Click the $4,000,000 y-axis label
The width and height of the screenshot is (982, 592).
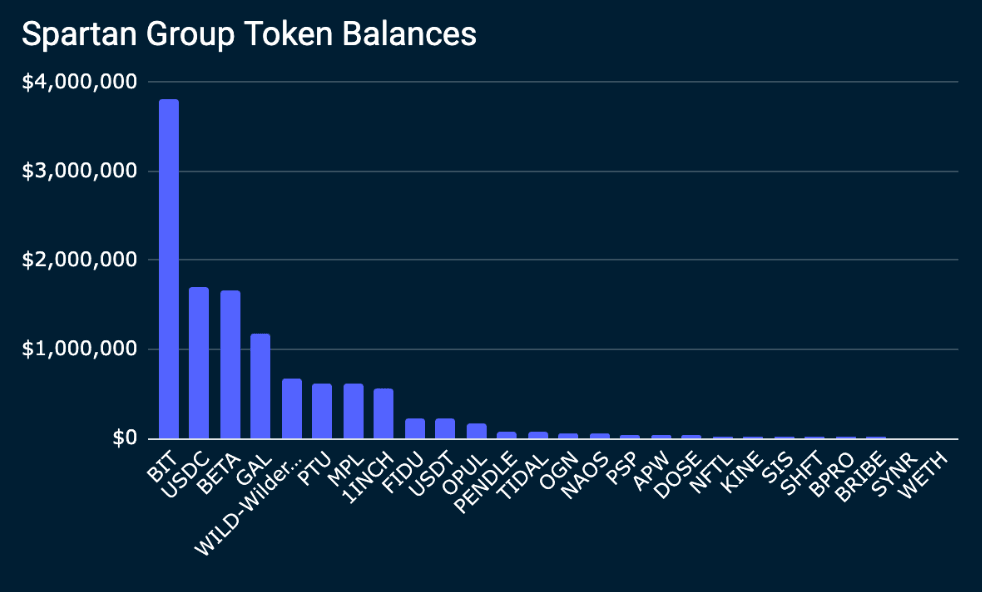pyautogui.click(x=80, y=82)
